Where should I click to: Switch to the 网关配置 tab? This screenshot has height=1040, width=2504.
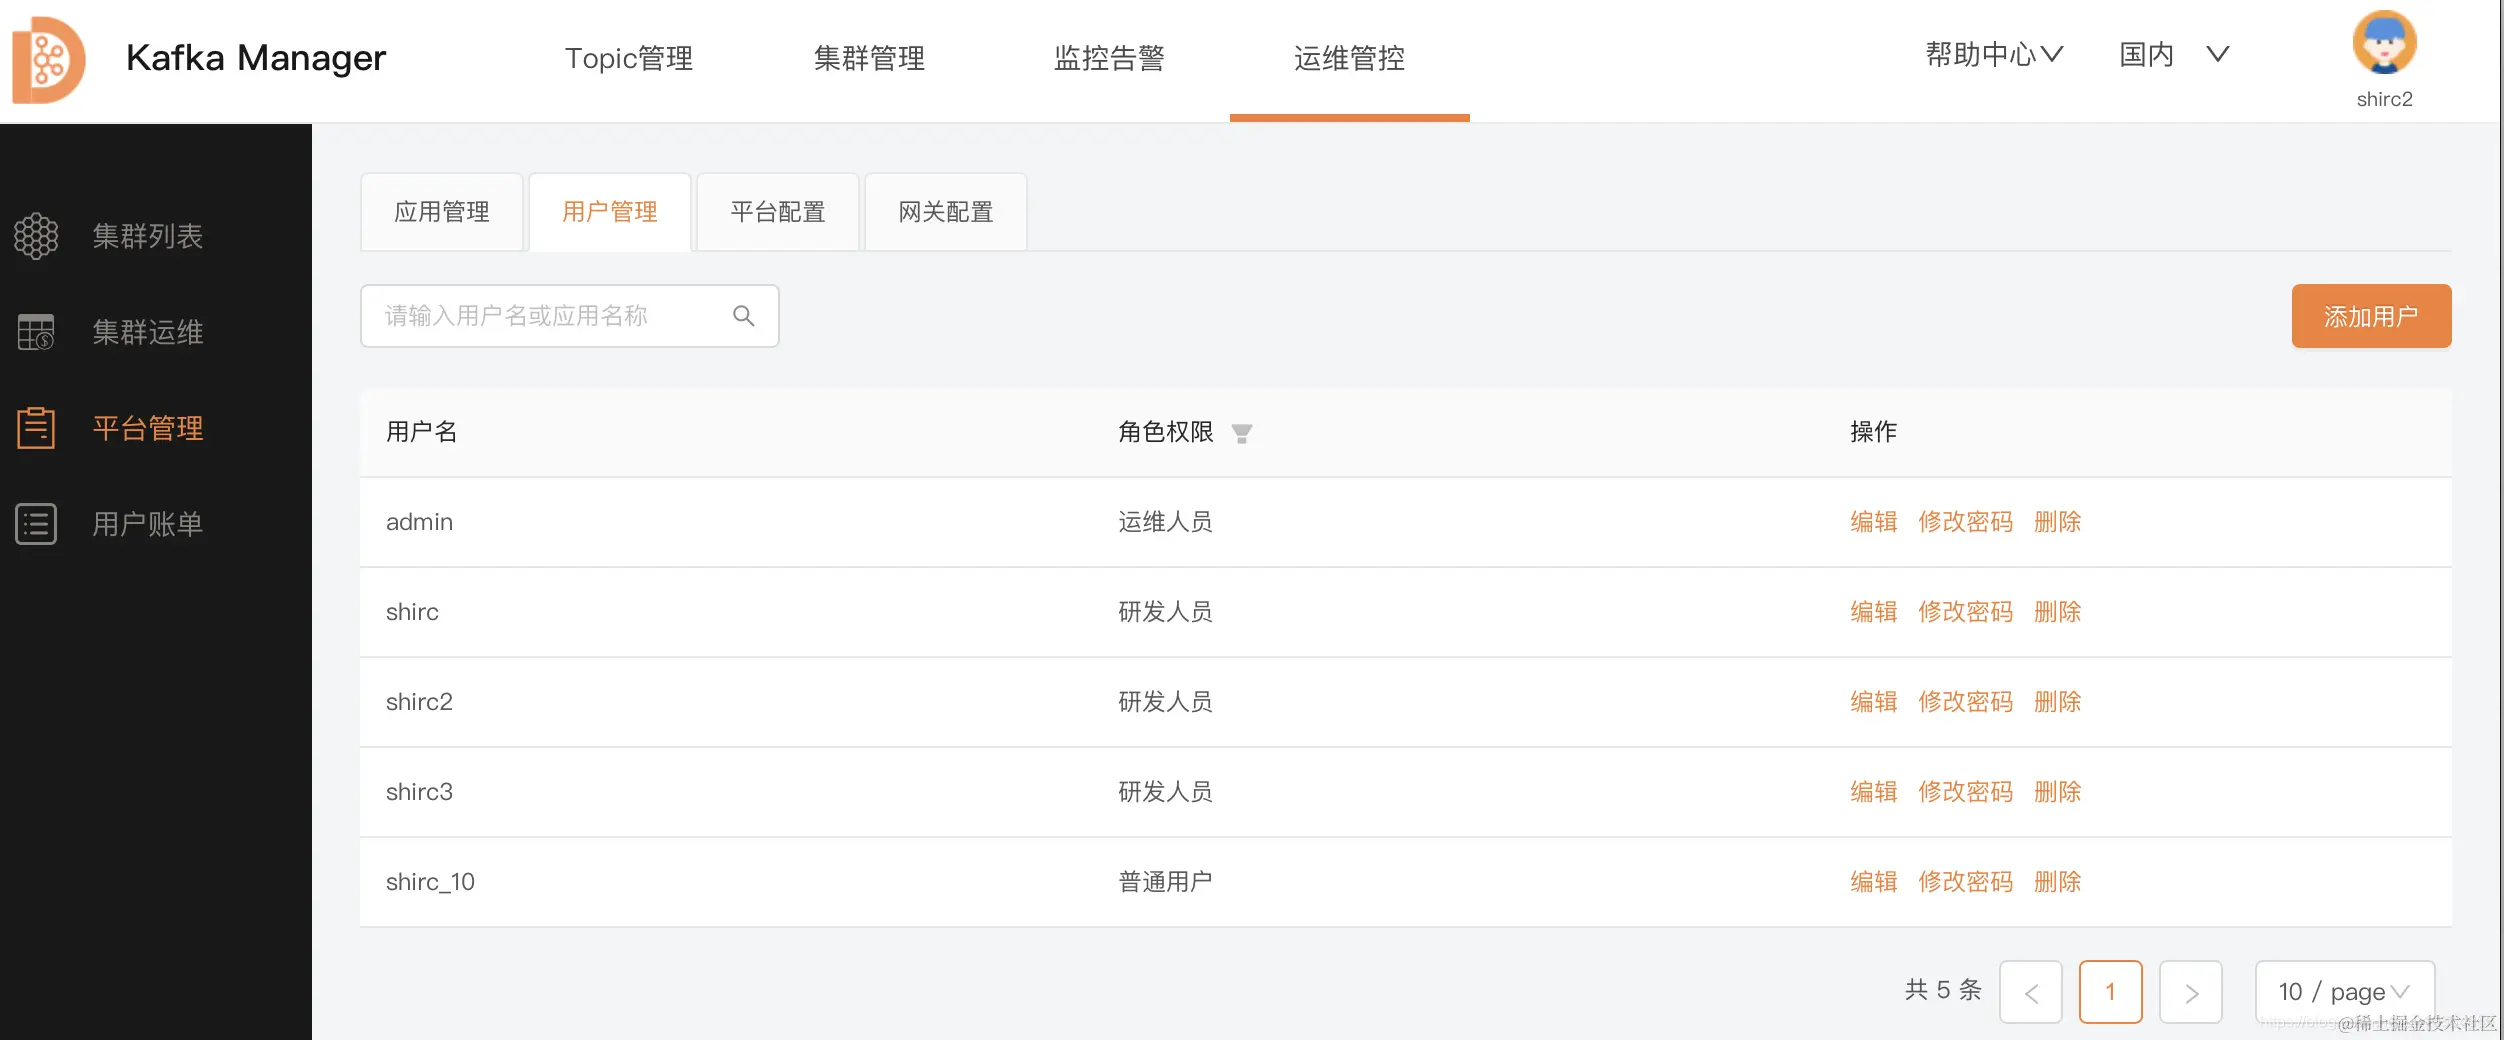coord(946,212)
